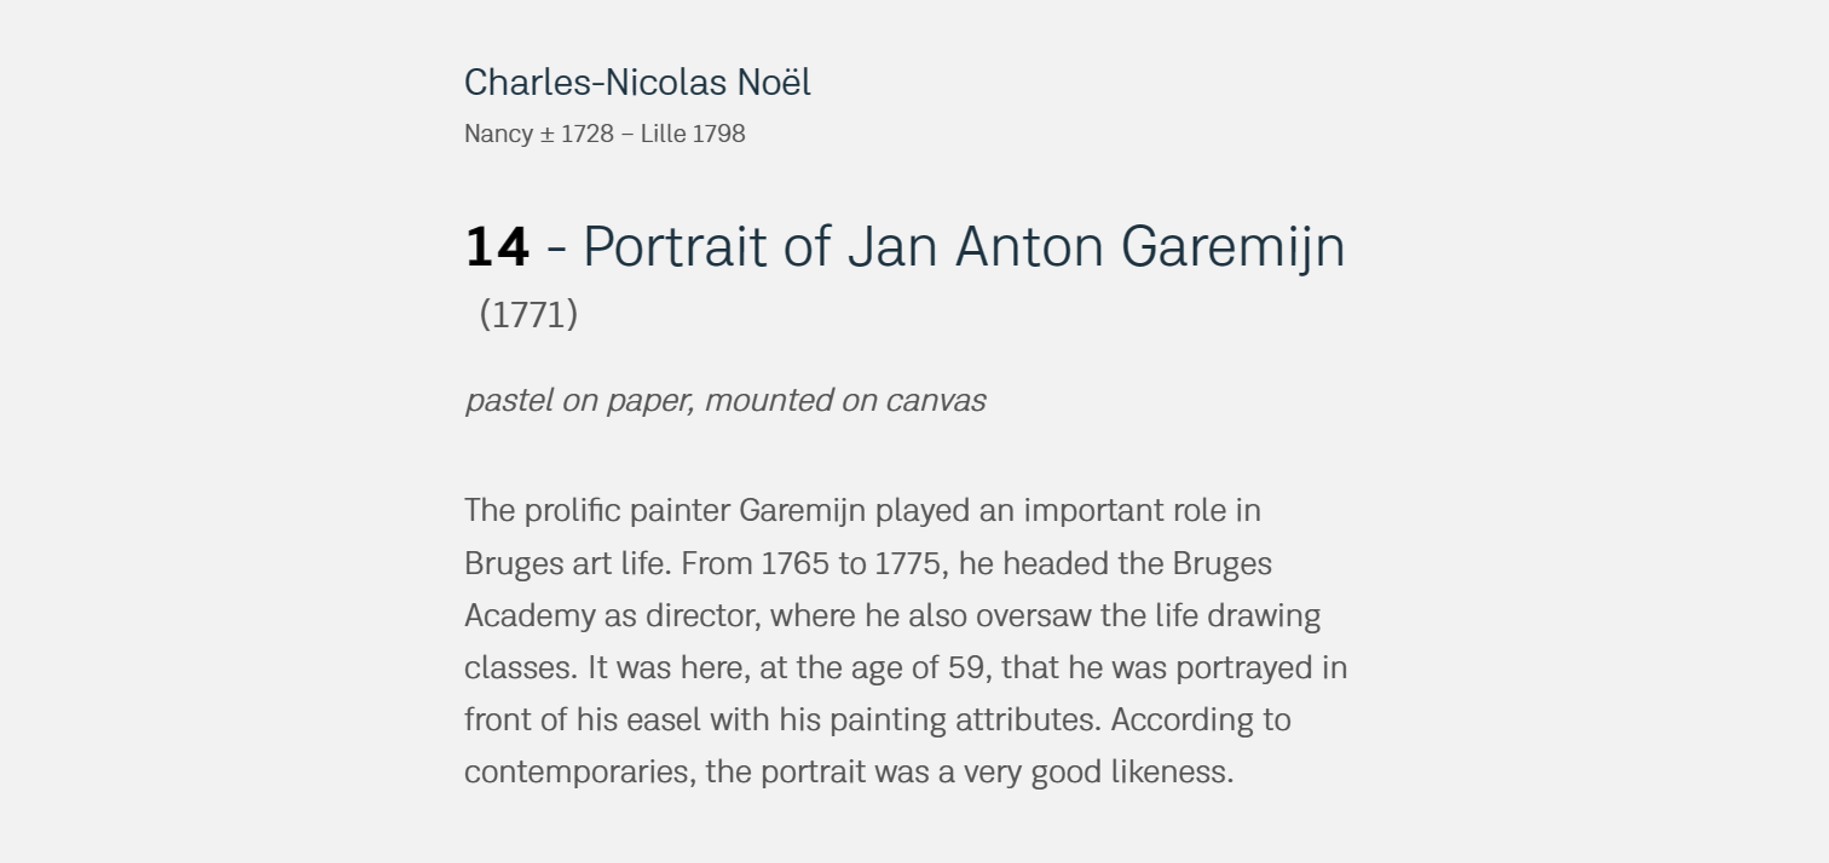This screenshot has height=863, width=1829.
Task: Click the words mounted on canvas
Action: tap(845, 400)
